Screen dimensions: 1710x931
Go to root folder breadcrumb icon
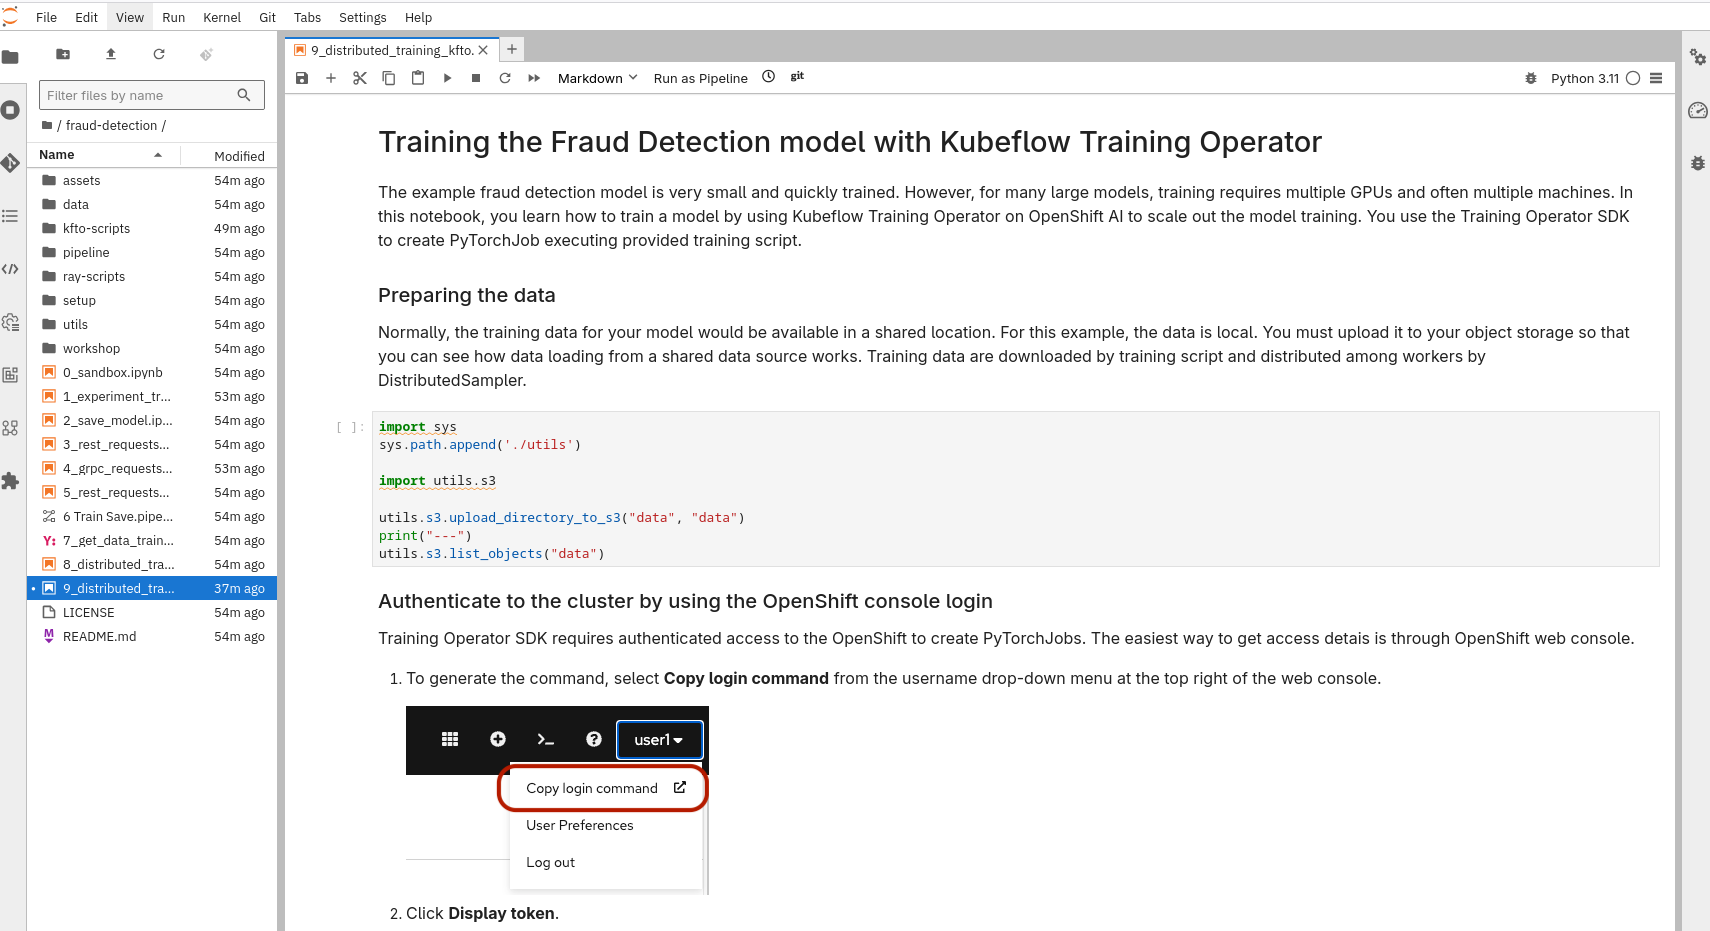click(x=47, y=125)
